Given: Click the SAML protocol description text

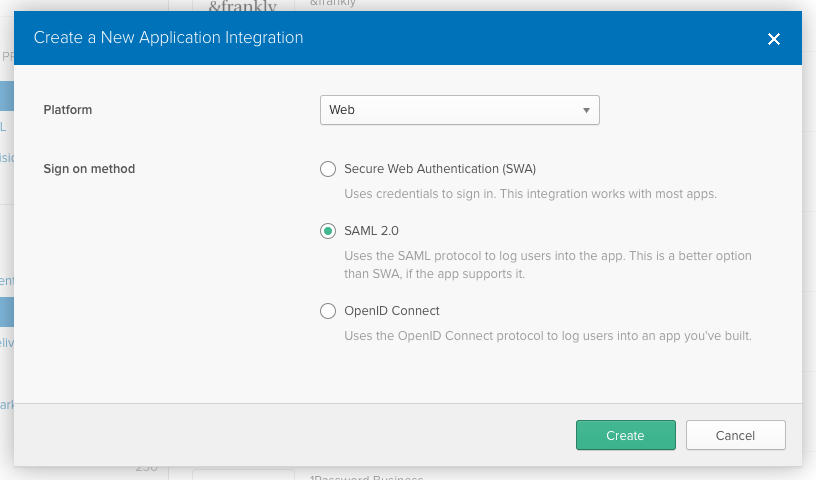Looking at the screenshot, I should 547,264.
